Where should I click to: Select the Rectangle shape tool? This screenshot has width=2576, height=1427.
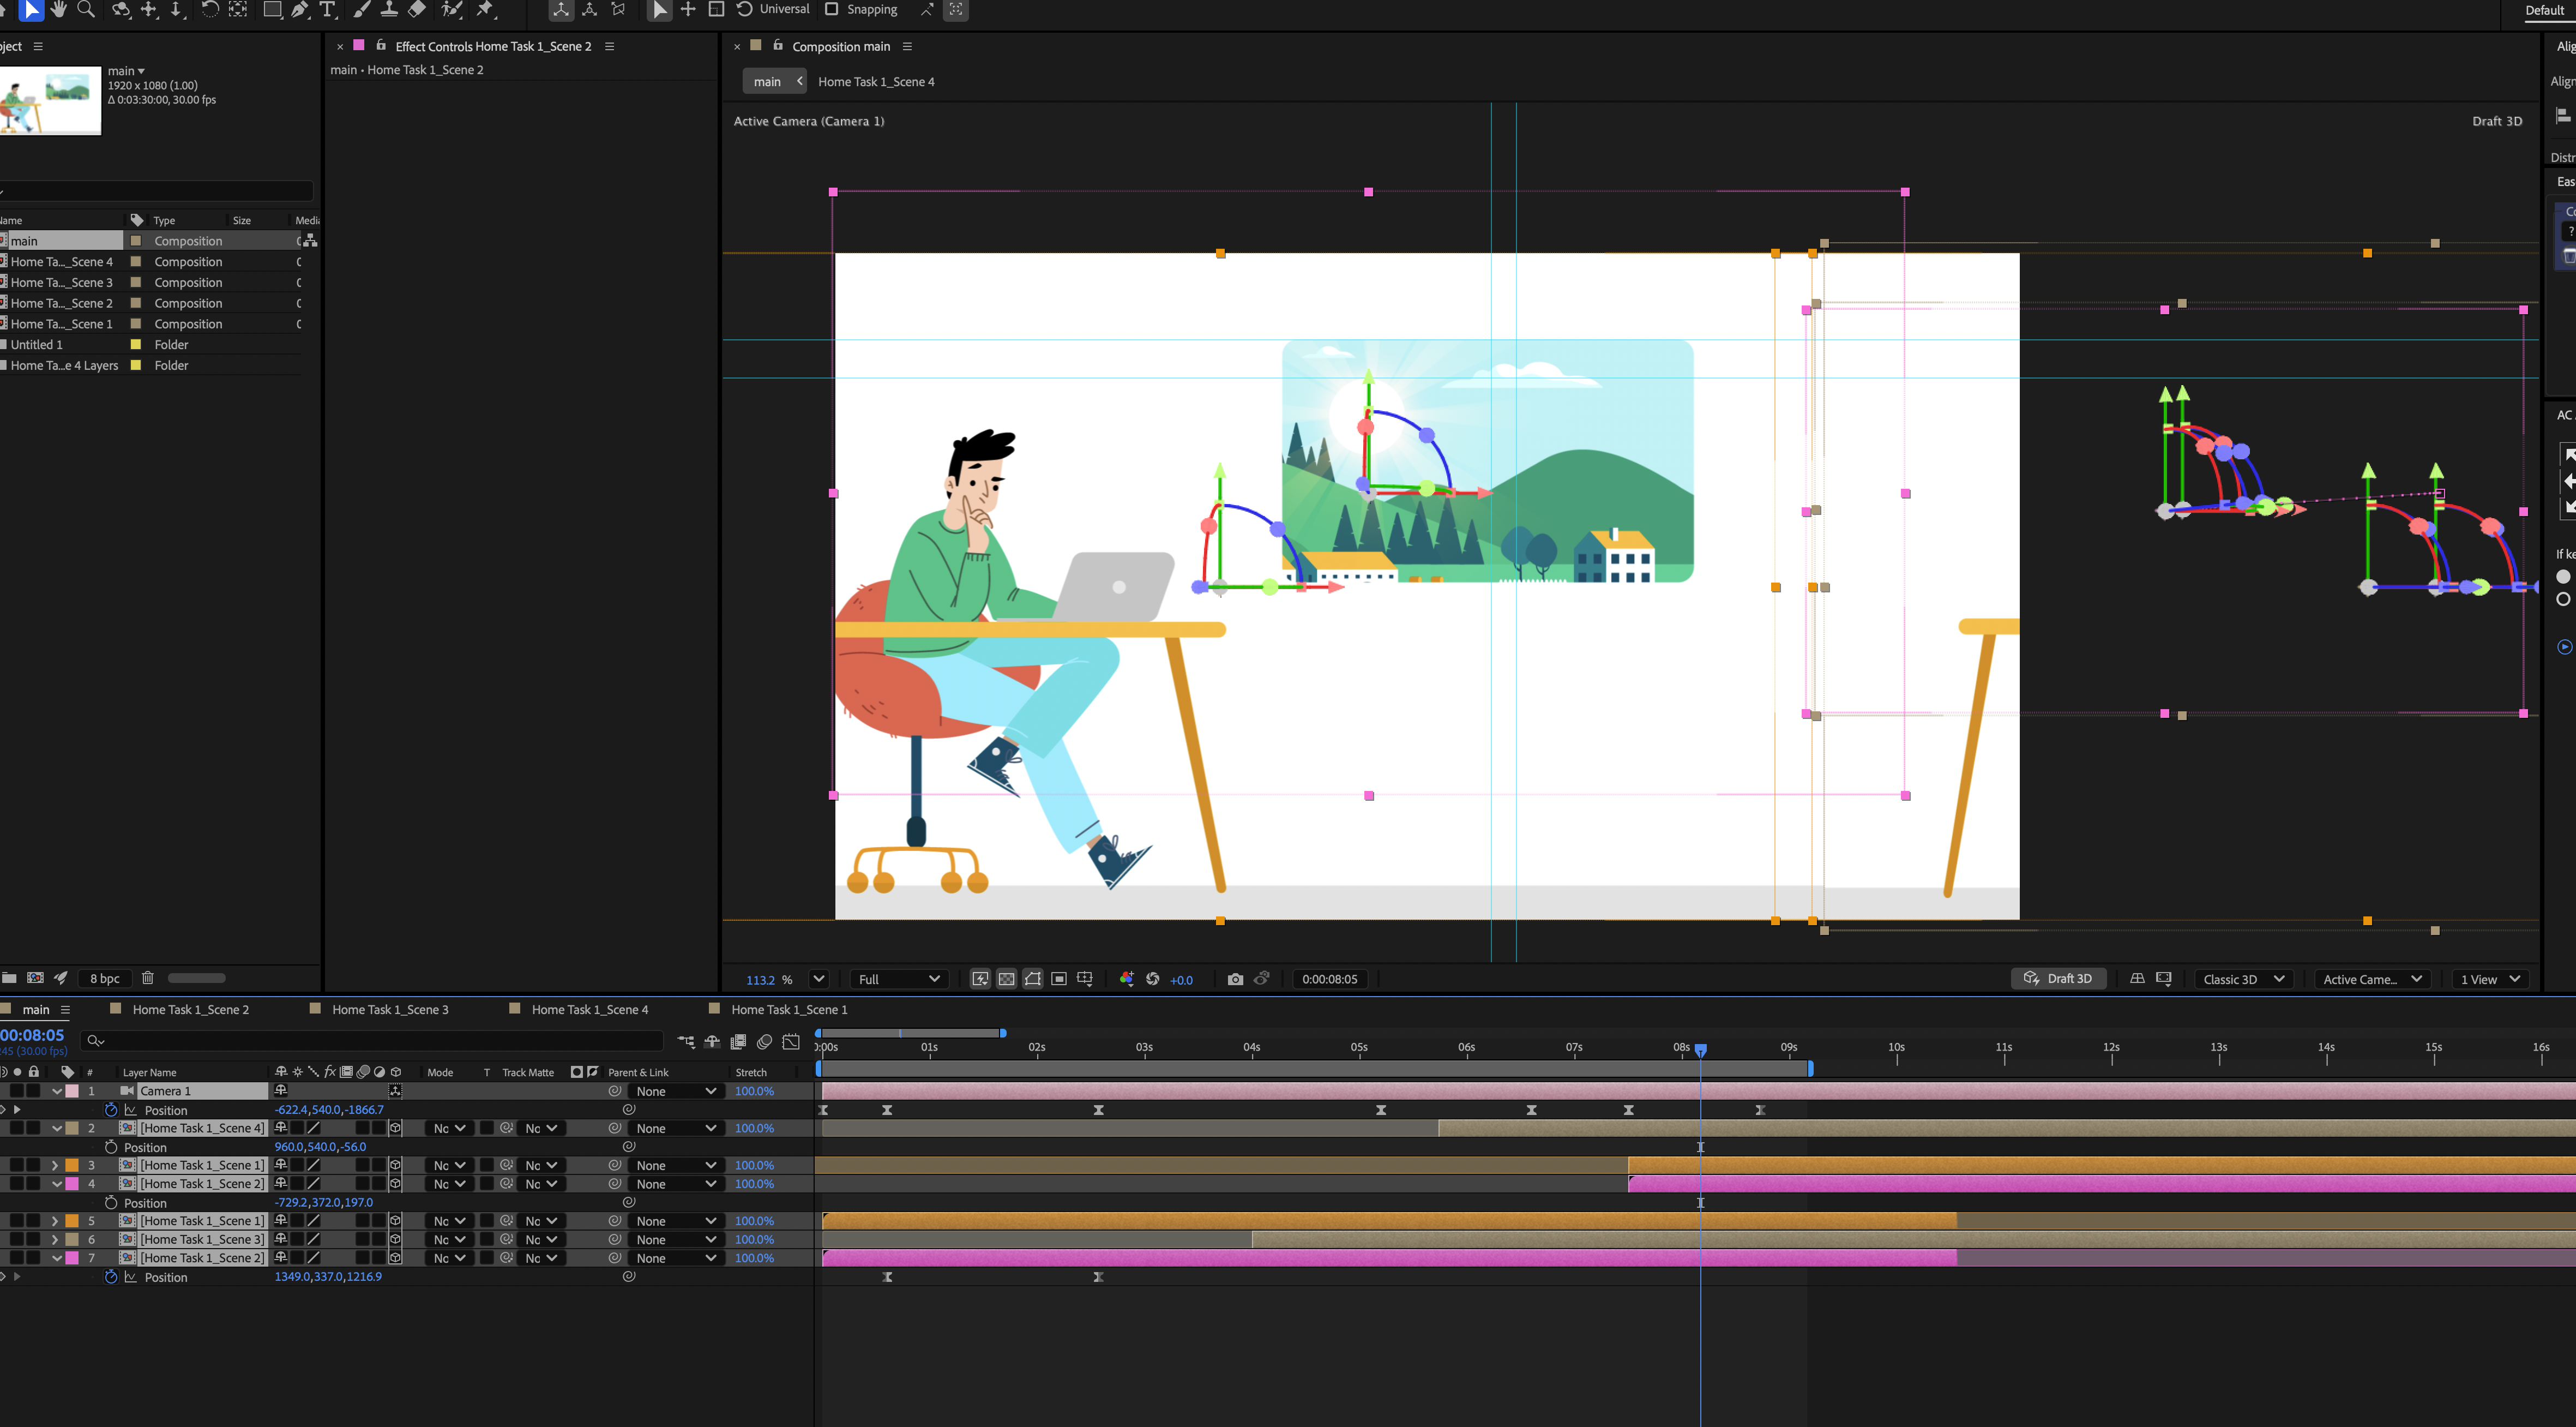coord(272,9)
